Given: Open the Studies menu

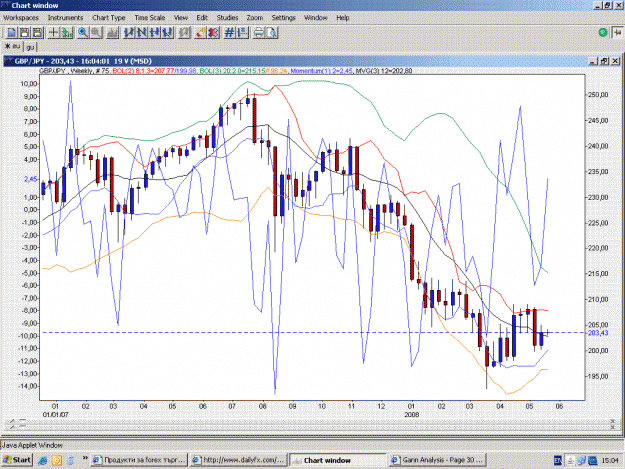Looking at the screenshot, I should tap(227, 18).
